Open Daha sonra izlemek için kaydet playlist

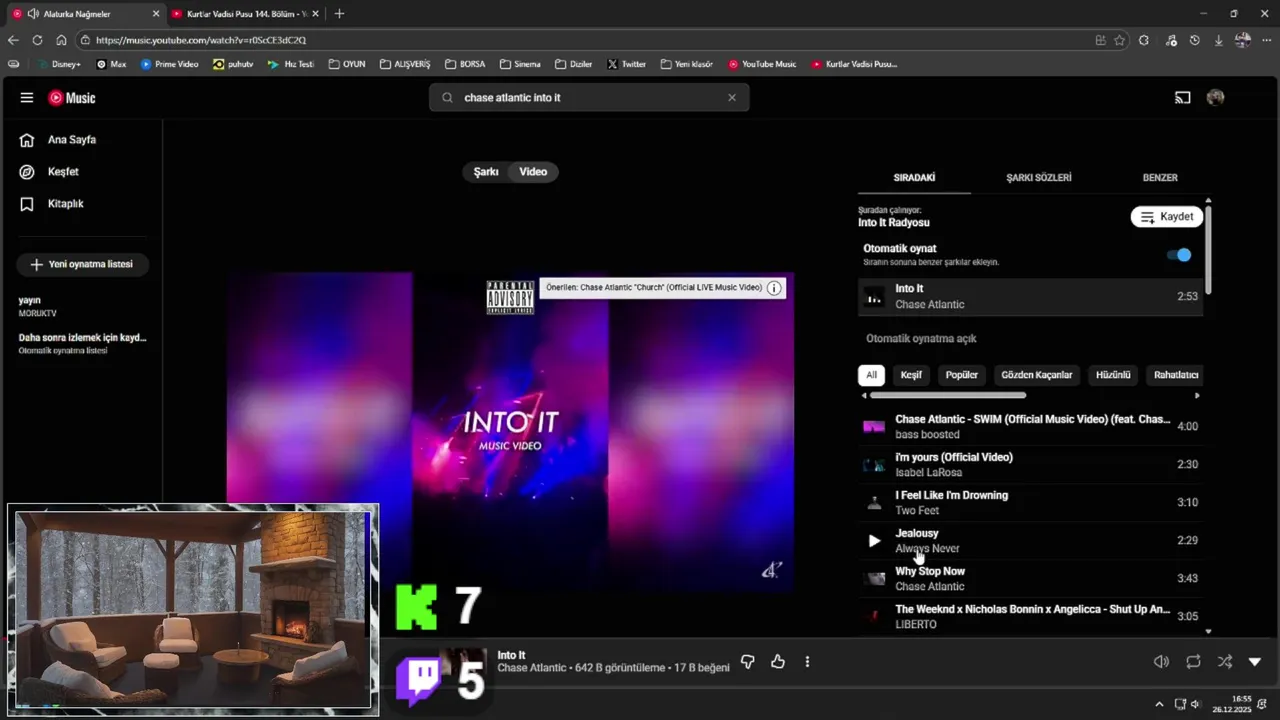point(82,344)
